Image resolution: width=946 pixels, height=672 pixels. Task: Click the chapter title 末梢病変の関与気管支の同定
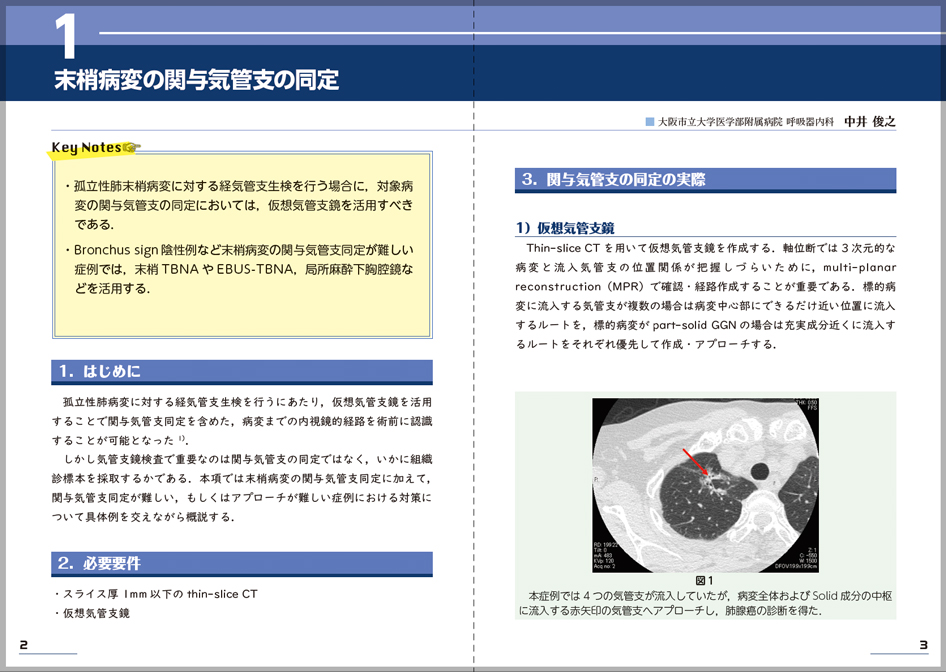pos(197,80)
